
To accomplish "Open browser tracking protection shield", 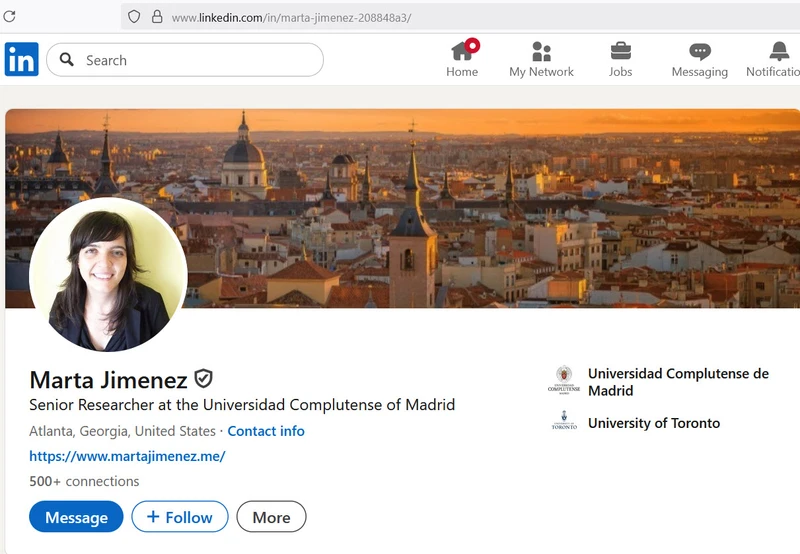I will pyautogui.click(x=134, y=17).
